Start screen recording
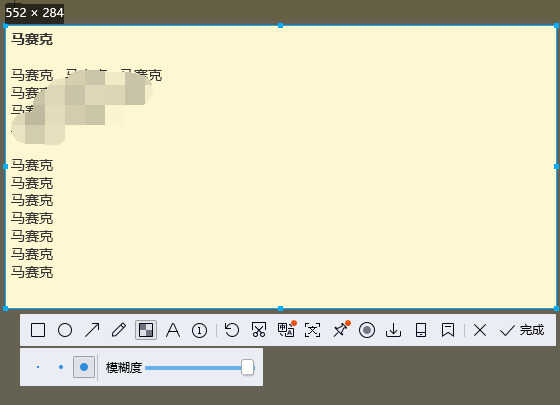This screenshot has height=405, width=560. click(x=367, y=330)
